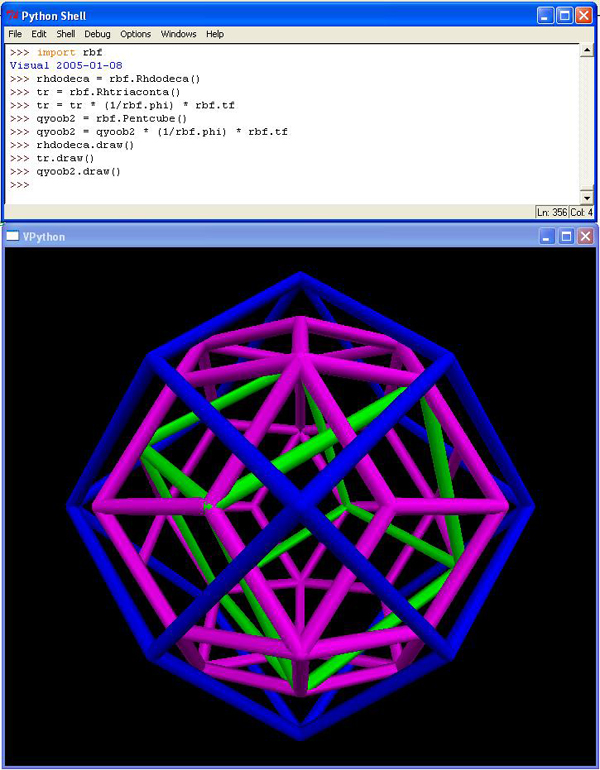
Task: Close the Python Shell window
Action: click(584, 16)
